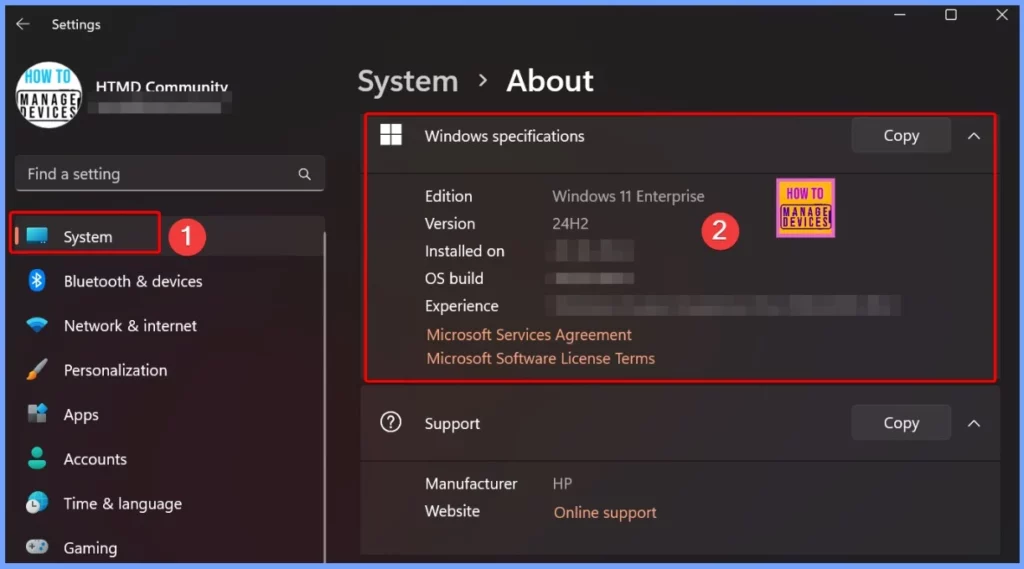1024x569 pixels.
Task: Click the sidebar vertical scrollbar
Action: (325, 397)
